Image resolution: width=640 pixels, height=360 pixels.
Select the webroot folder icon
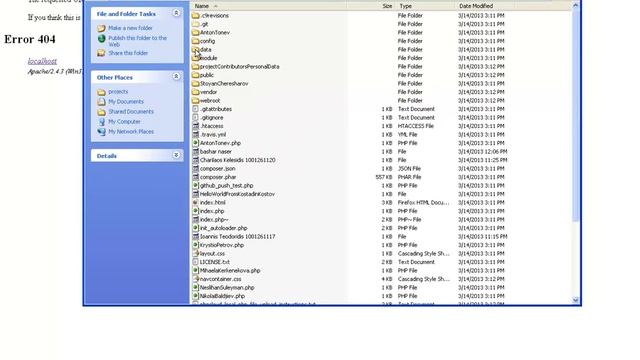pyautogui.click(x=196, y=100)
